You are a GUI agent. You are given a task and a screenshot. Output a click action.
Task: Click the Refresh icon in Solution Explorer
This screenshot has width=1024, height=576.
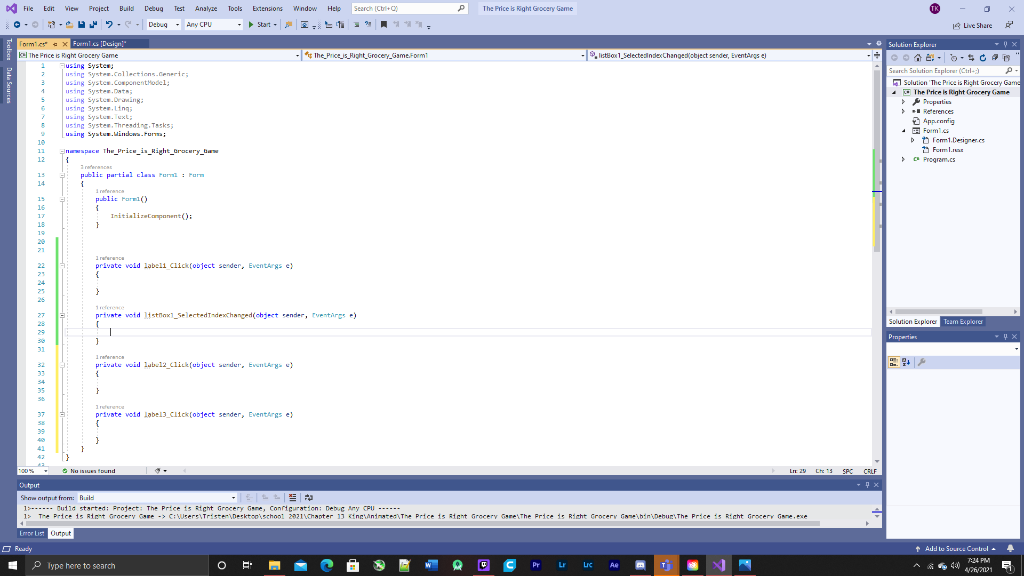tap(983, 58)
